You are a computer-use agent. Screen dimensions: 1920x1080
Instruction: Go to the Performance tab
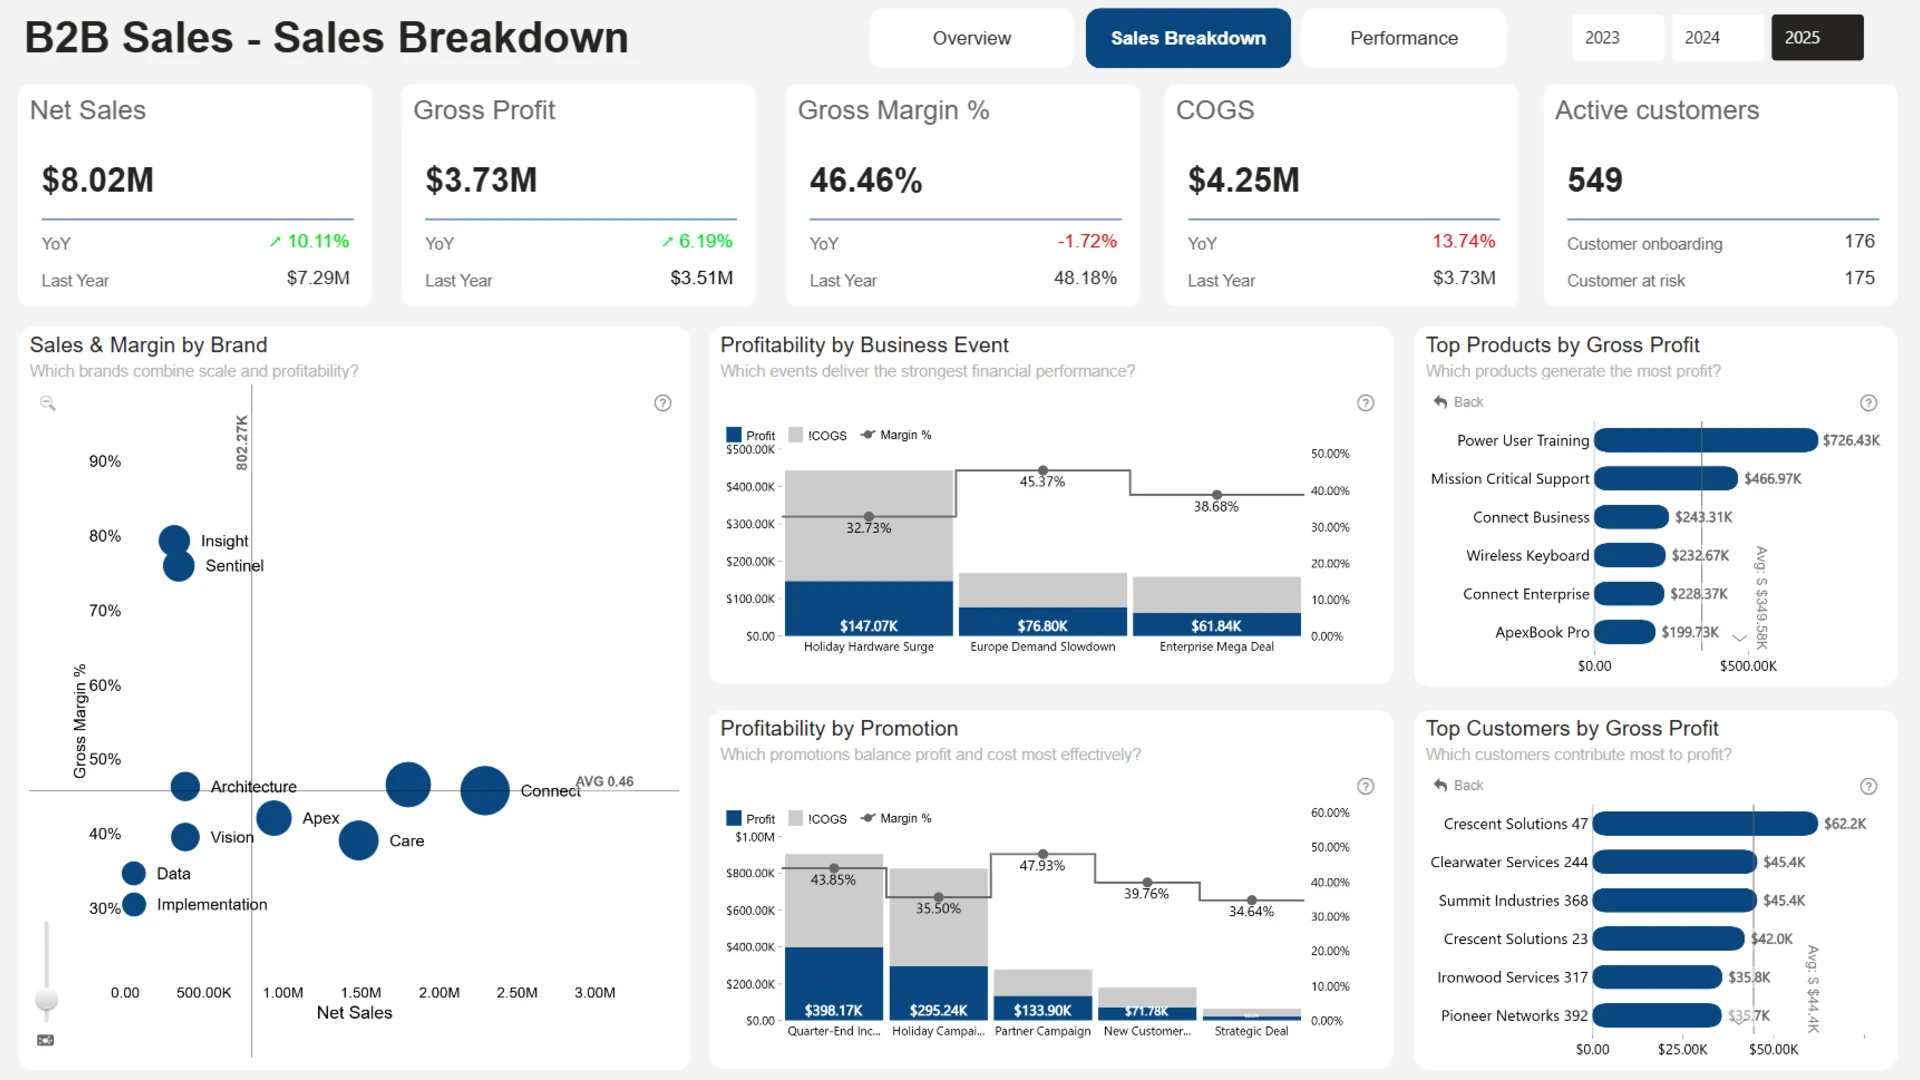click(x=1404, y=38)
